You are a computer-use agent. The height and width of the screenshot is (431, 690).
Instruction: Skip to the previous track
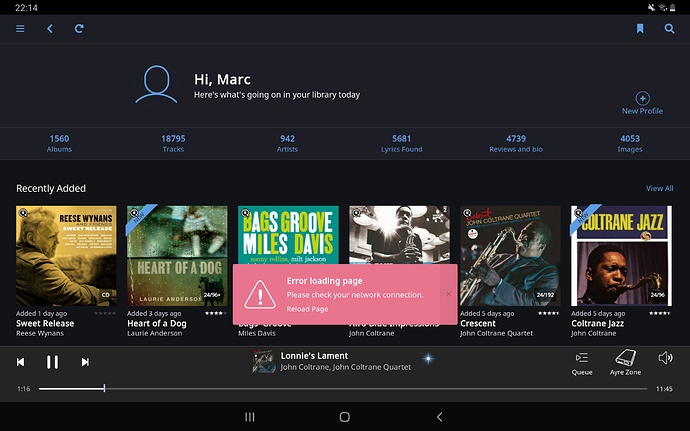[20, 362]
